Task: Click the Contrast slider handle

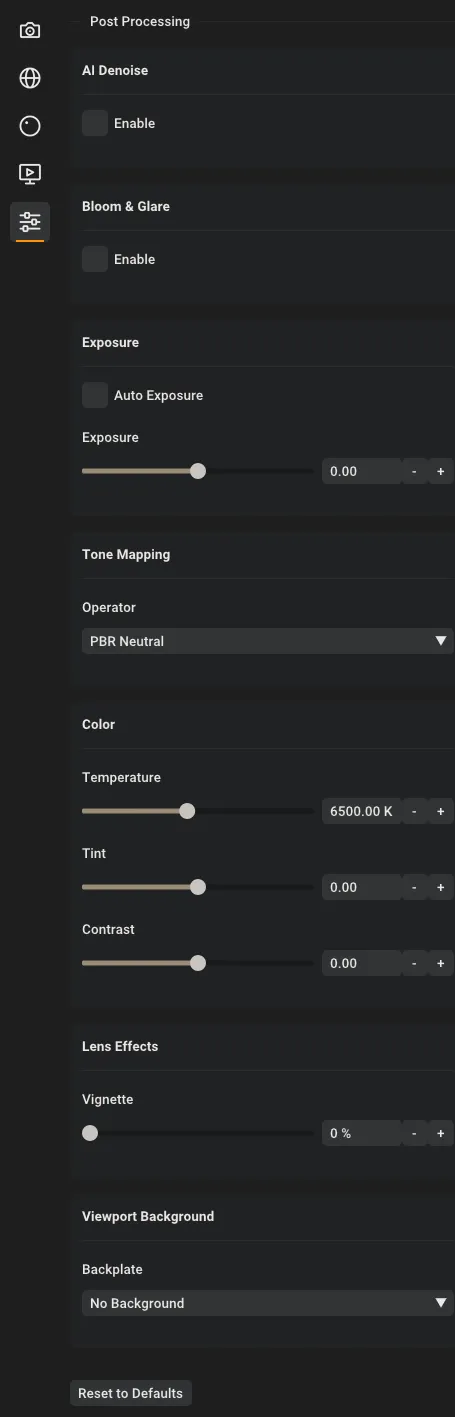Action: coord(198,963)
